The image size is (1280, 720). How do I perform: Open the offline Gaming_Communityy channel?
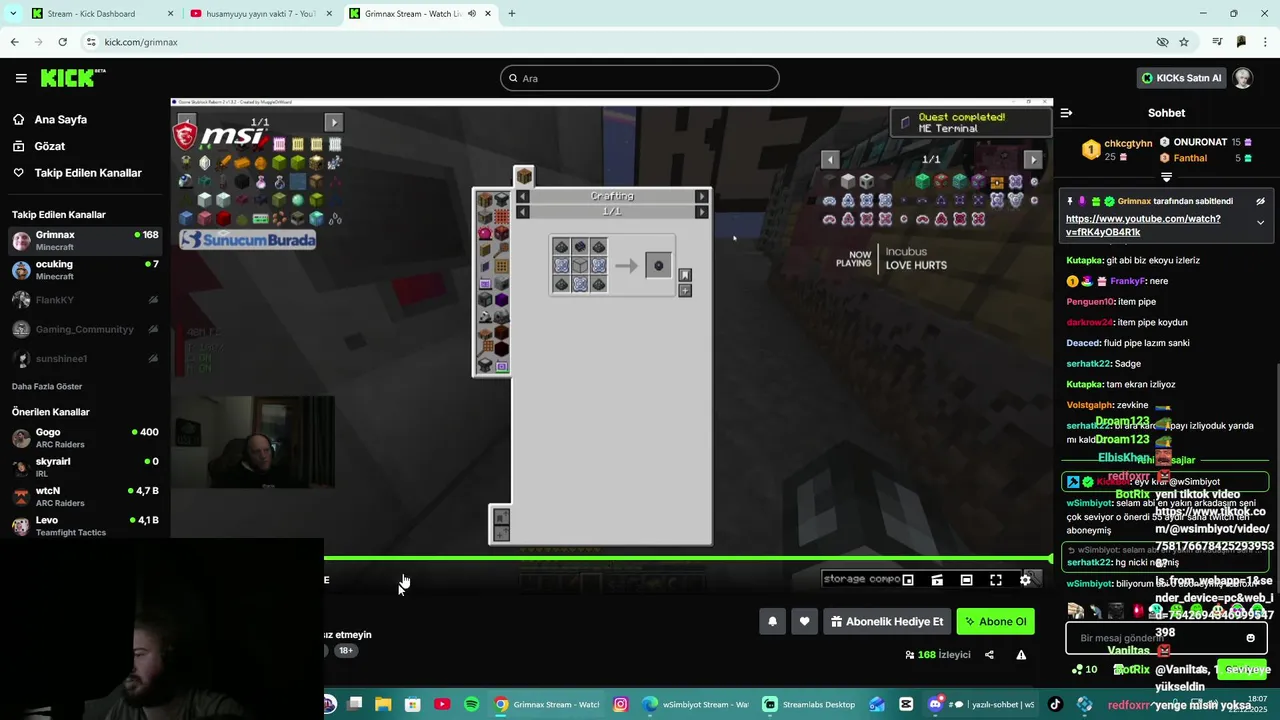[85, 329]
